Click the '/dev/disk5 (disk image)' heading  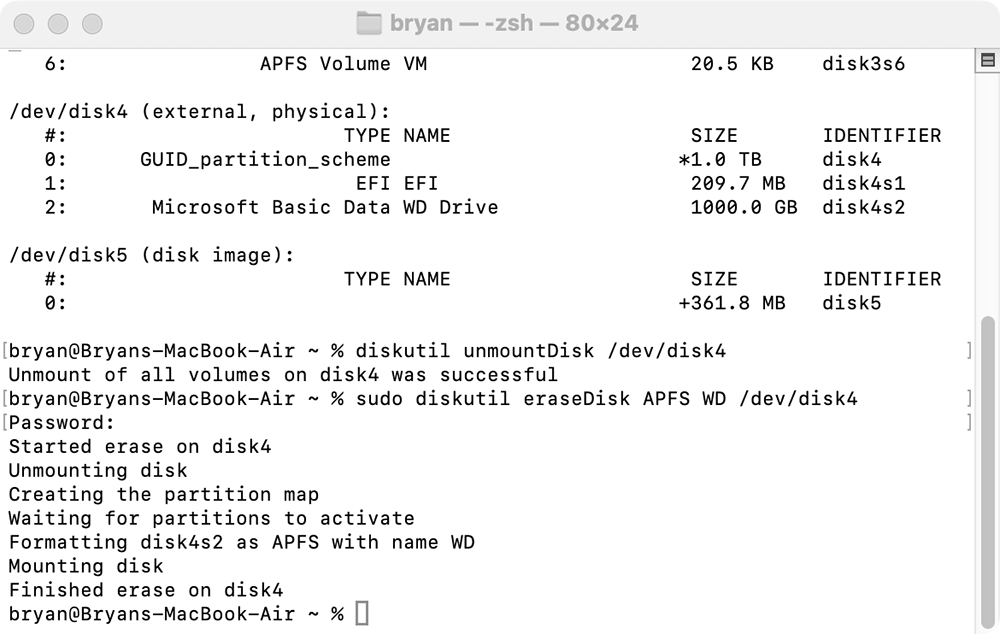pos(148,255)
